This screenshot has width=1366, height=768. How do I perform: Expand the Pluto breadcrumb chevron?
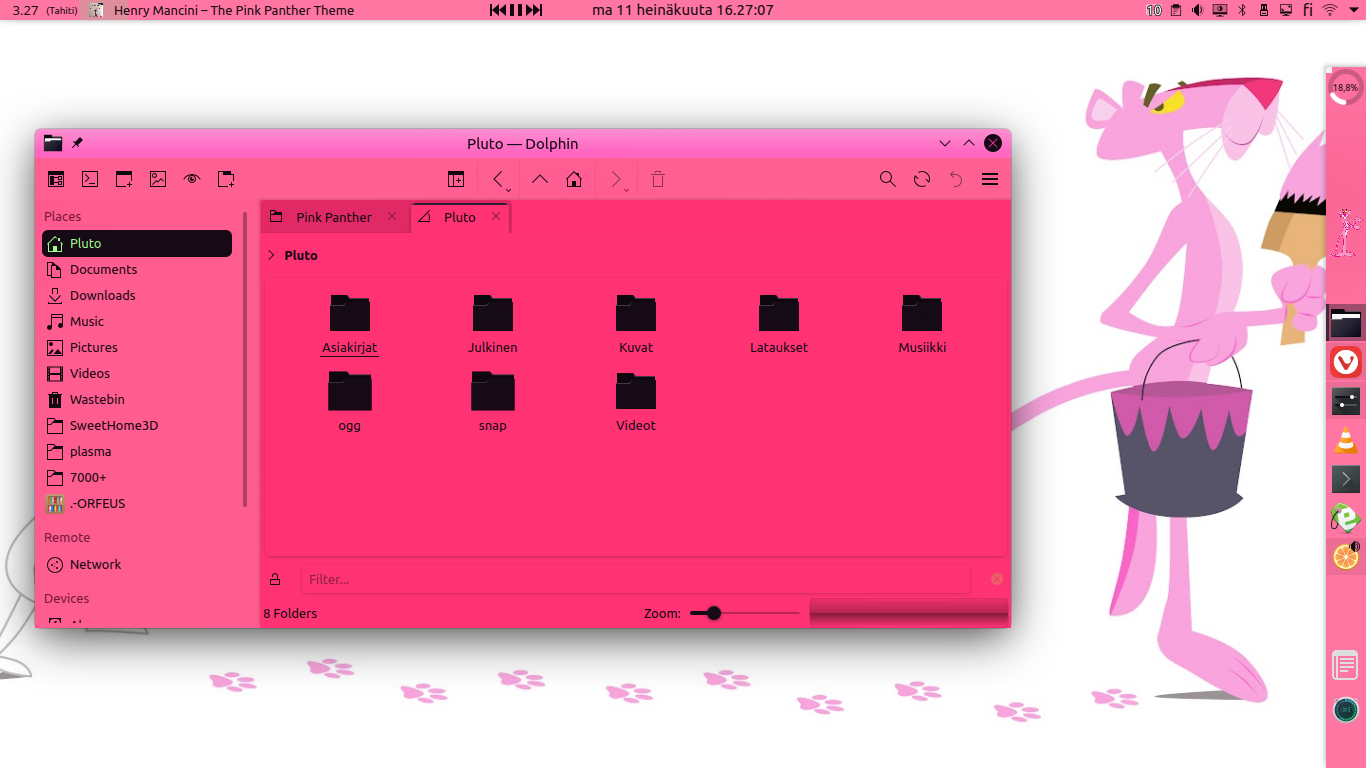point(271,255)
